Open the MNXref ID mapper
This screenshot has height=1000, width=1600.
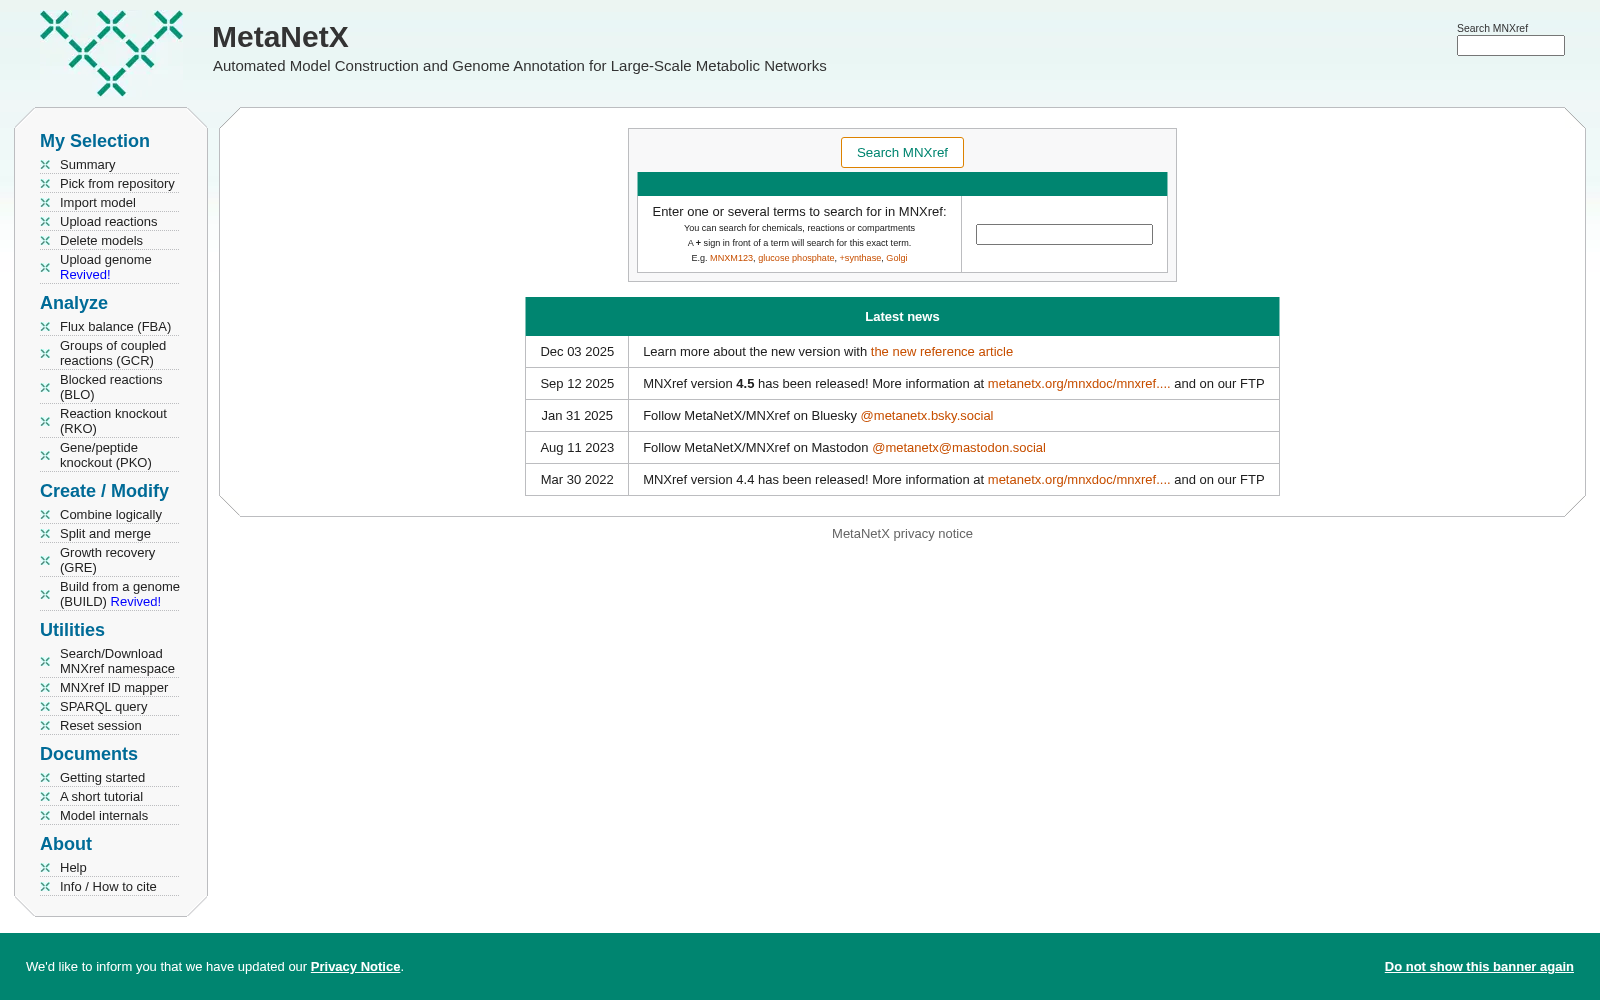[114, 688]
